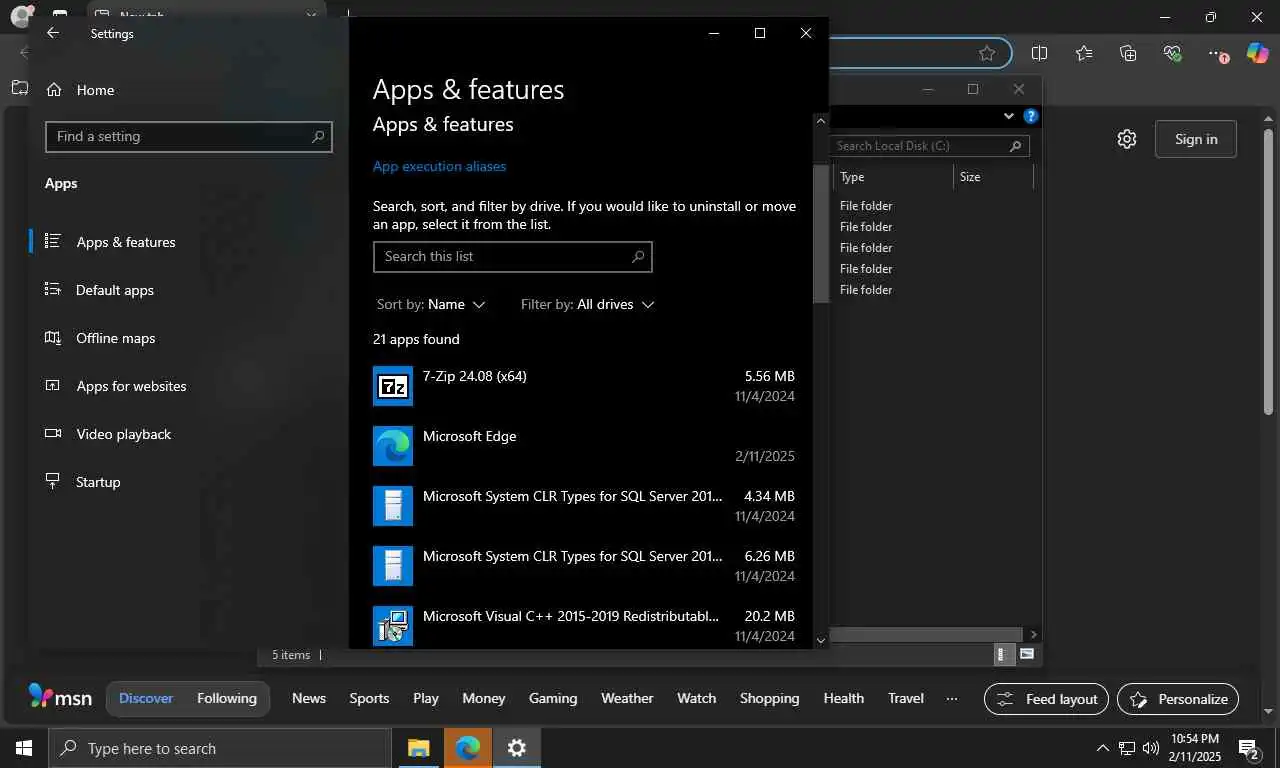
Task: Select the 7-Zip app icon
Action: 393,386
